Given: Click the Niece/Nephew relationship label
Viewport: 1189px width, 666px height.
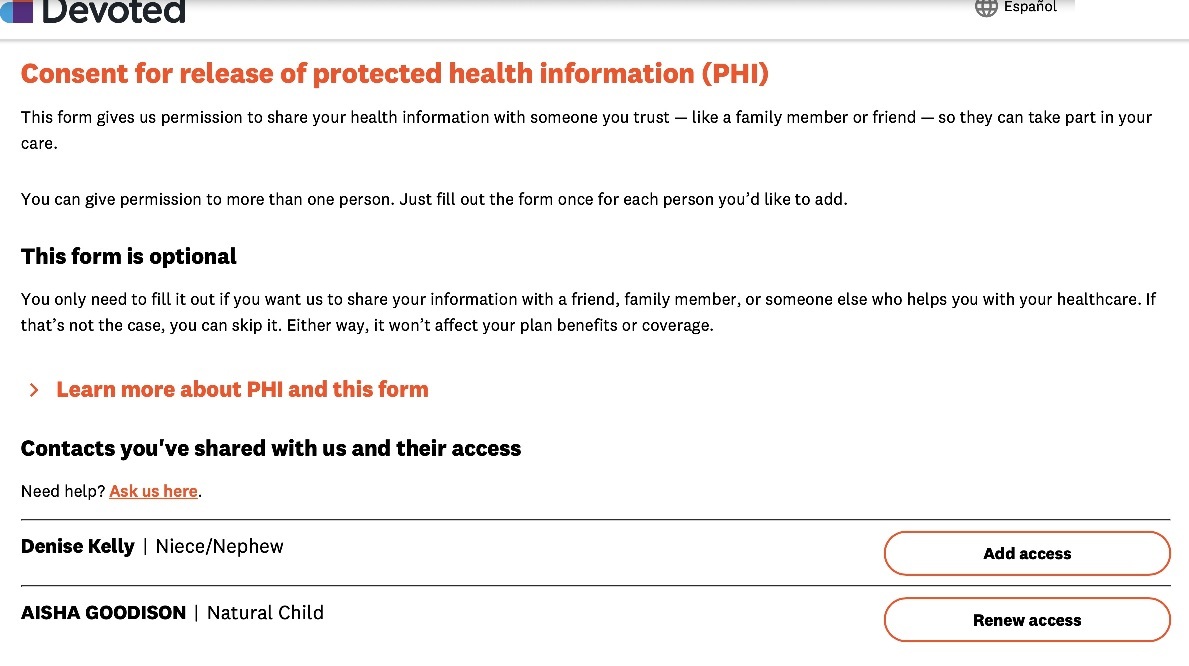Looking at the screenshot, I should coord(219,547).
